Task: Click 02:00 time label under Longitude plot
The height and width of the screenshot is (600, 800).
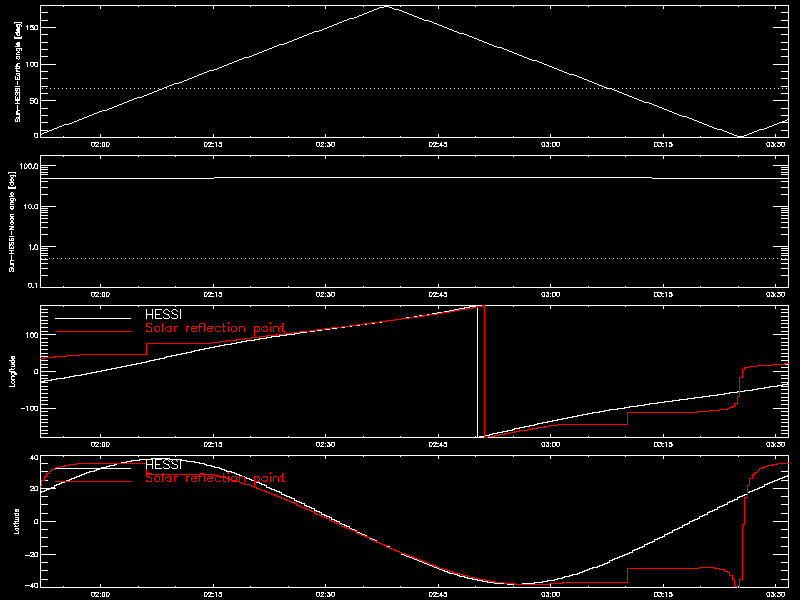Action: (101, 444)
